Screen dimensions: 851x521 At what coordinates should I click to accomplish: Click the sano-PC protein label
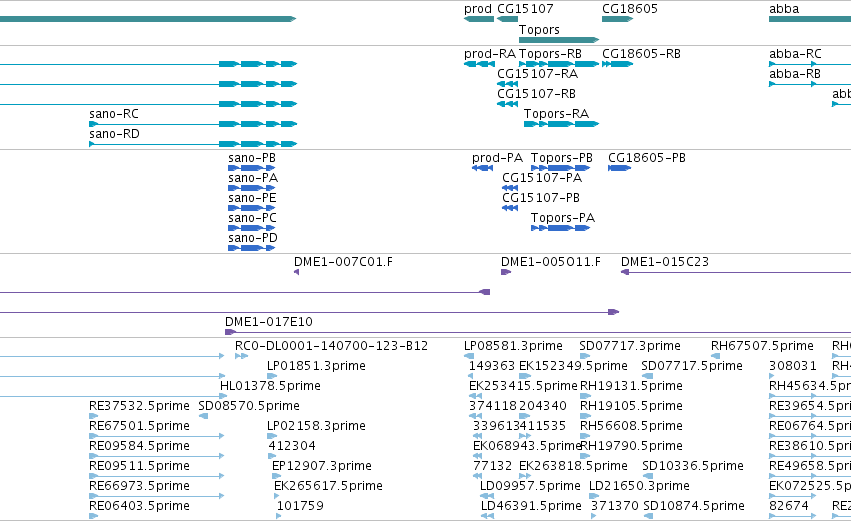[x=252, y=219]
